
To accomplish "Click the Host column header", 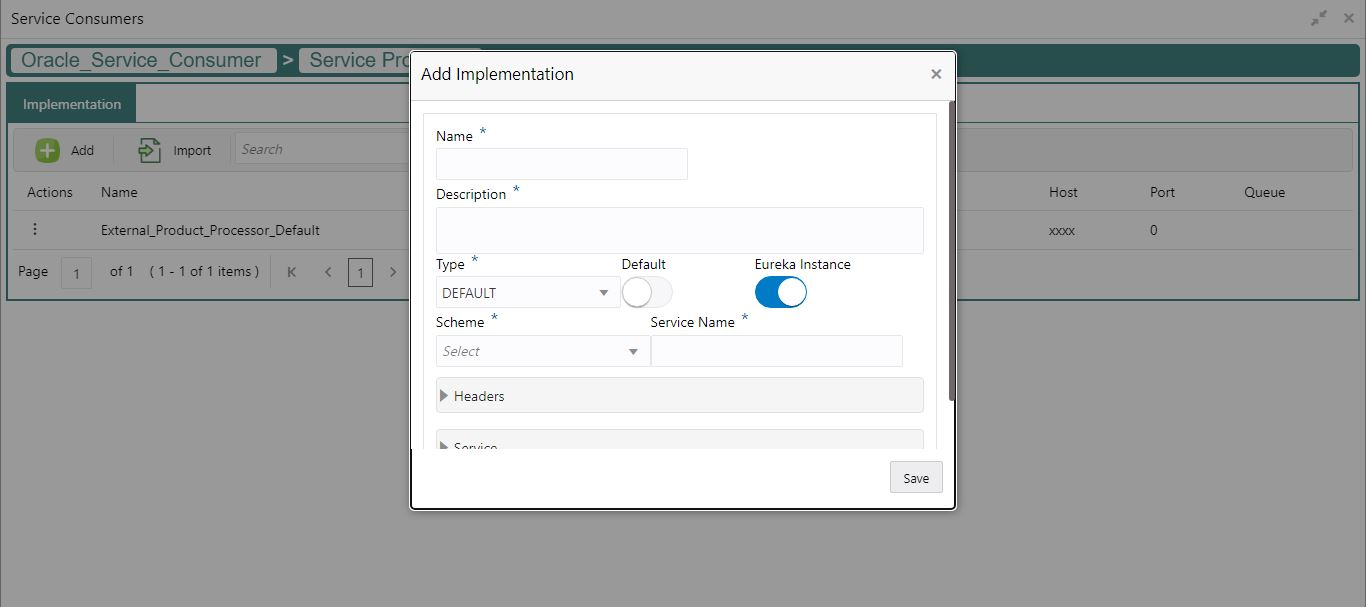I will [x=1063, y=192].
